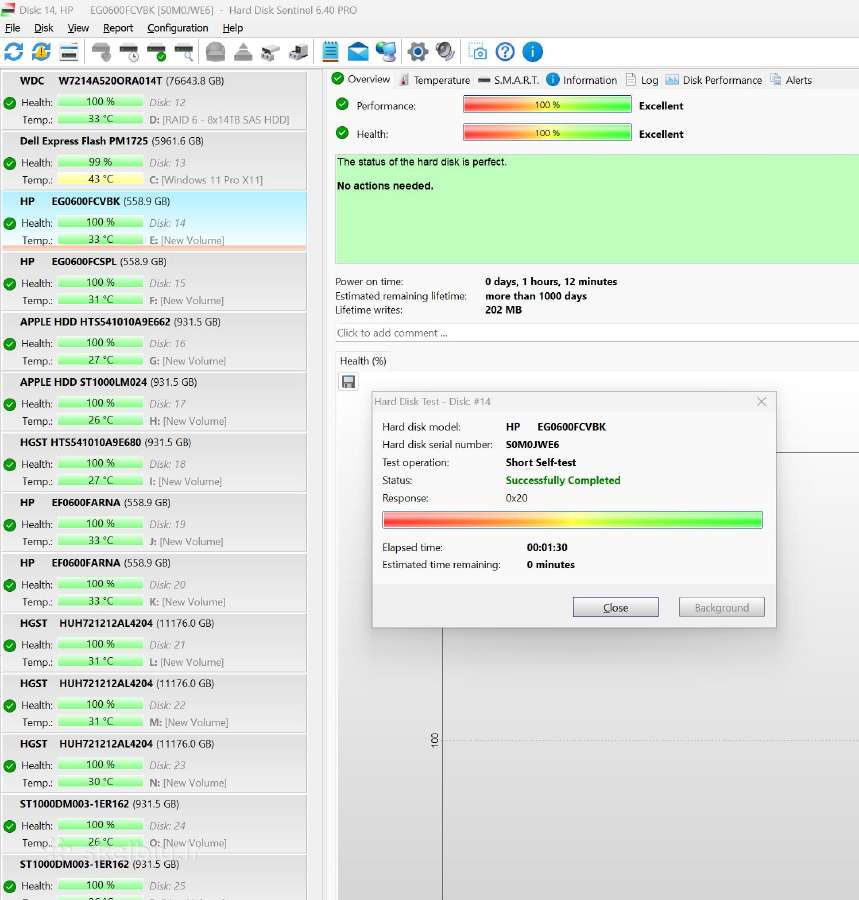Click 'more than 1000 days' lifetime value
The width and height of the screenshot is (859, 900).
(x=536, y=296)
